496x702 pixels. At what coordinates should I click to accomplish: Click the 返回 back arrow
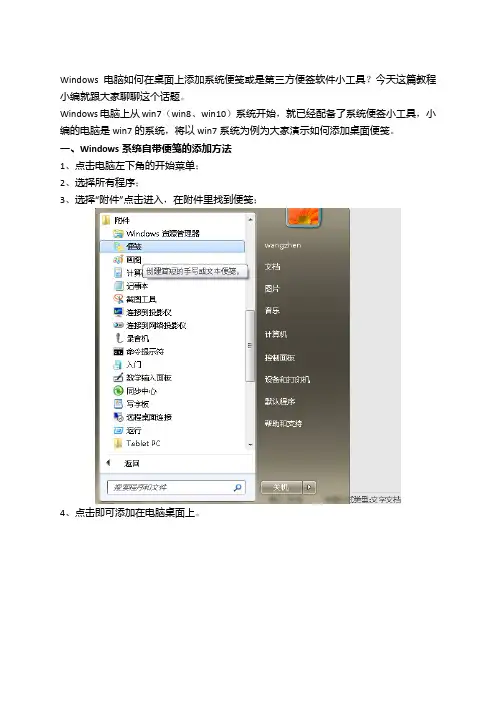click(x=108, y=463)
